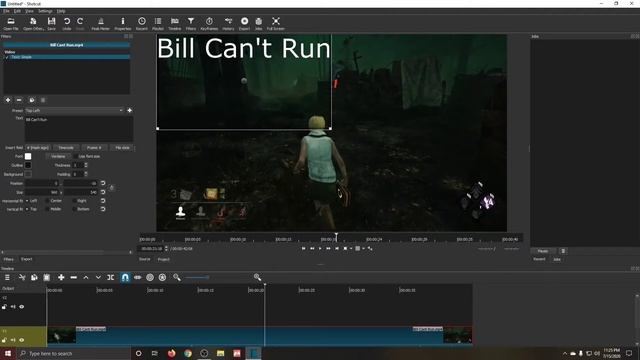The image size is (640, 360).
Task: Toggle scrub while dragging
Action: pyautogui.click(x=138, y=278)
